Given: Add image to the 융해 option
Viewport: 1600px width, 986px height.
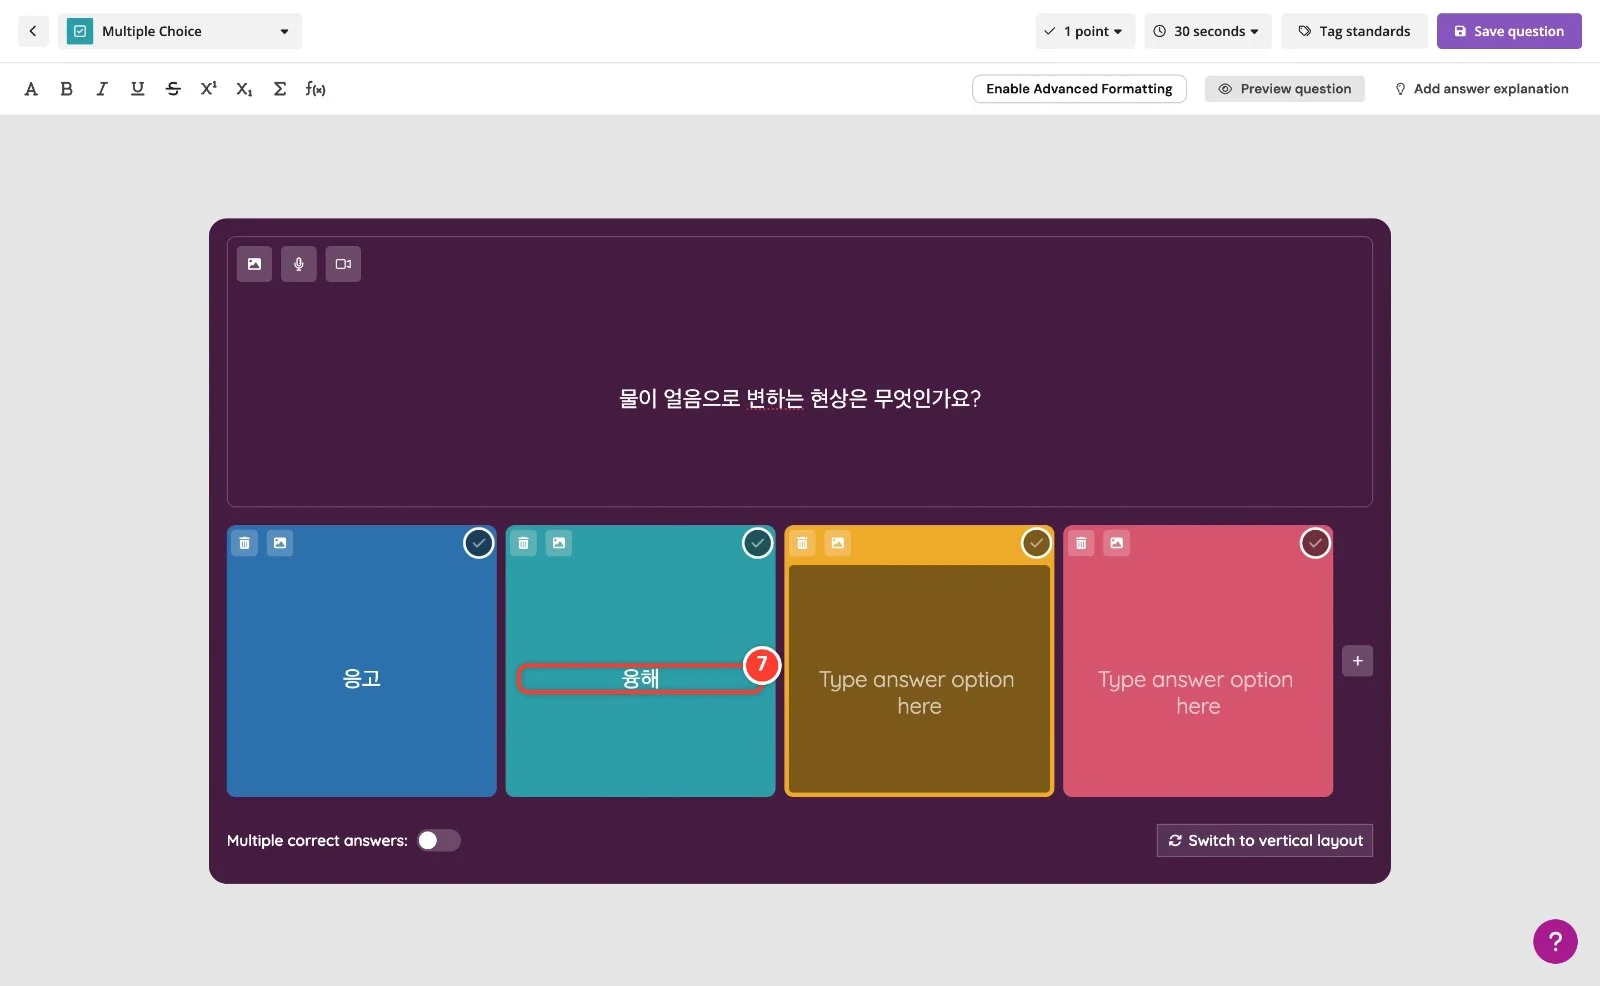Looking at the screenshot, I should click(559, 543).
